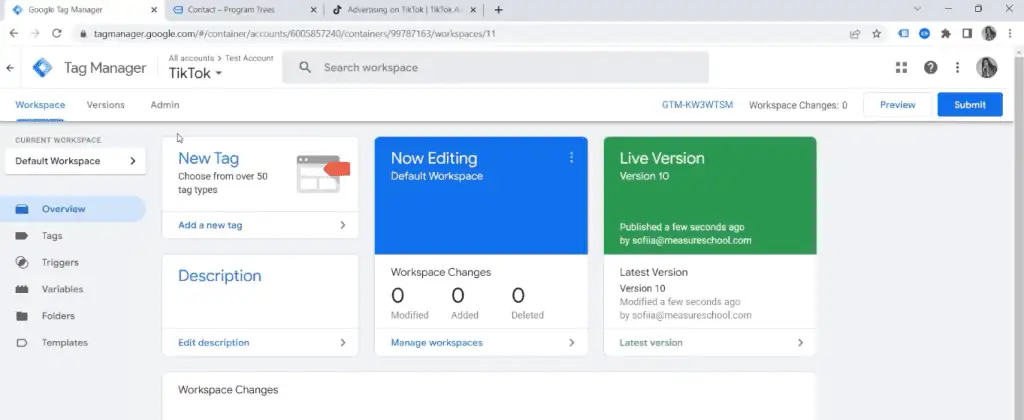Image resolution: width=1024 pixels, height=420 pixels.
Task: Click the first blue extension icon
Action: 903,33
